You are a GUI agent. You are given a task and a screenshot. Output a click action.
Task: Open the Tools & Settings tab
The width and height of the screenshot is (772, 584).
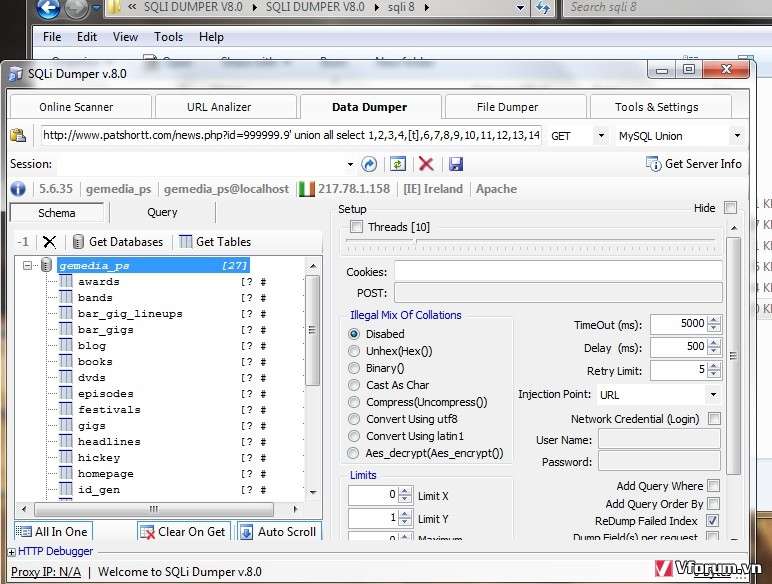pos(656,107)
